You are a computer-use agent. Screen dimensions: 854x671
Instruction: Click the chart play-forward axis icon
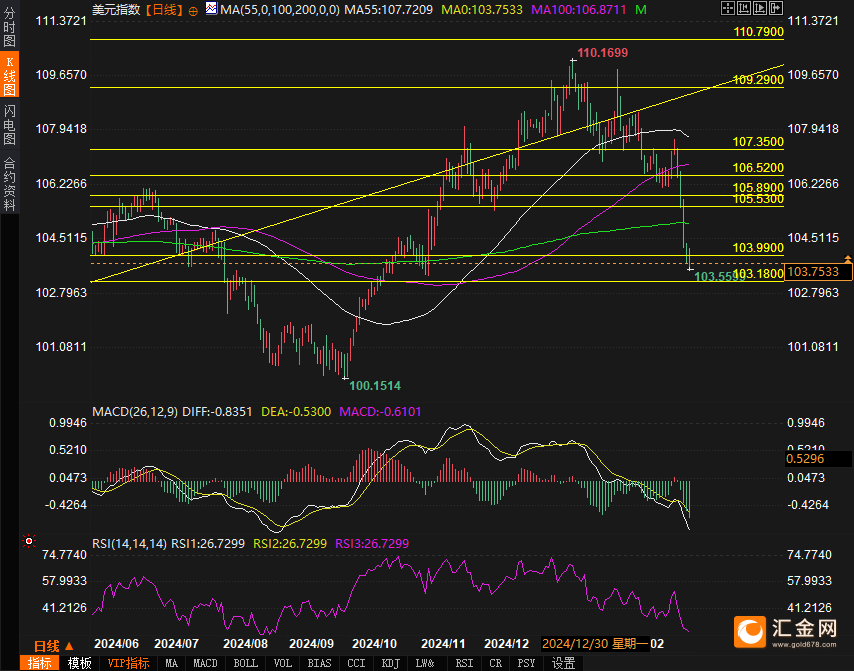pyautogui.click(x=760, y=8)
